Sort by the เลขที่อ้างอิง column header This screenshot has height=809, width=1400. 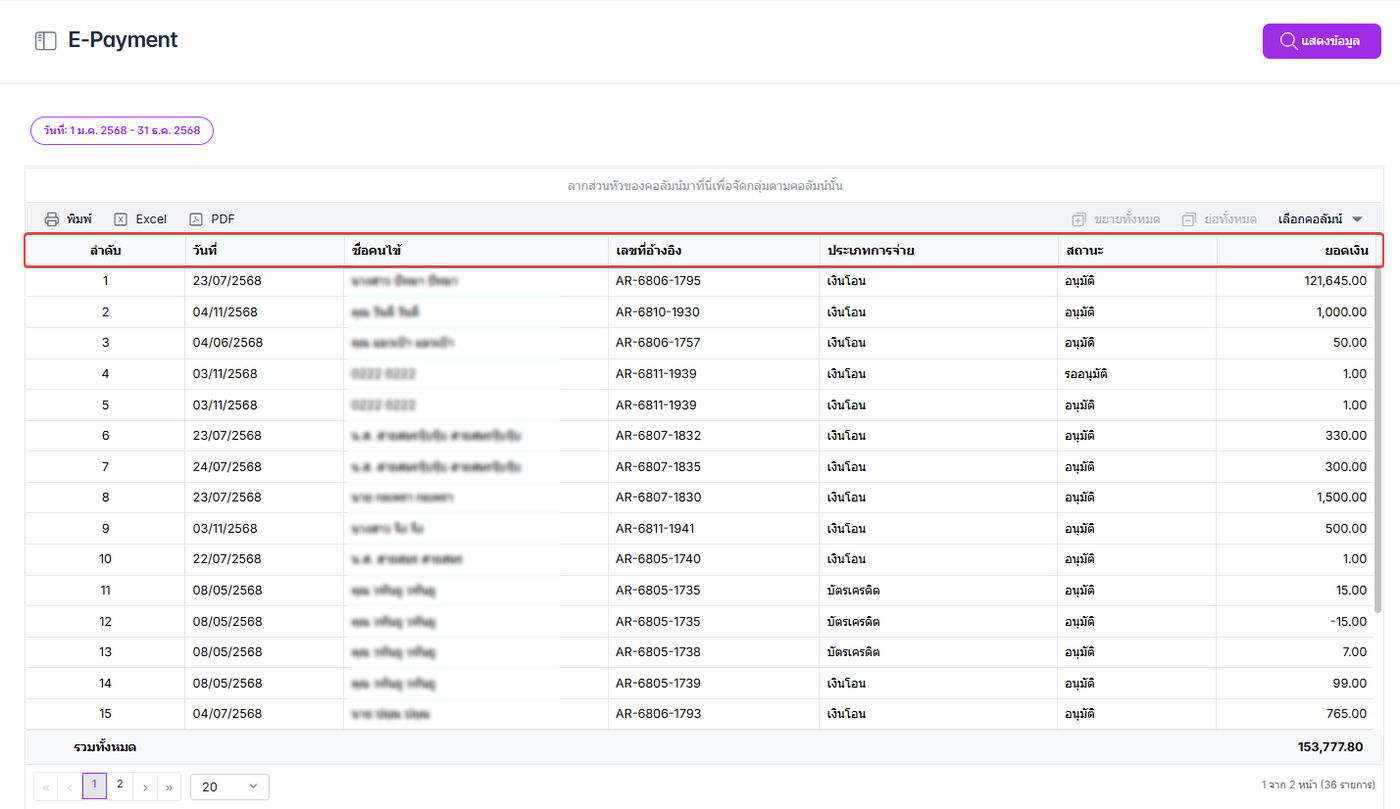713,250
